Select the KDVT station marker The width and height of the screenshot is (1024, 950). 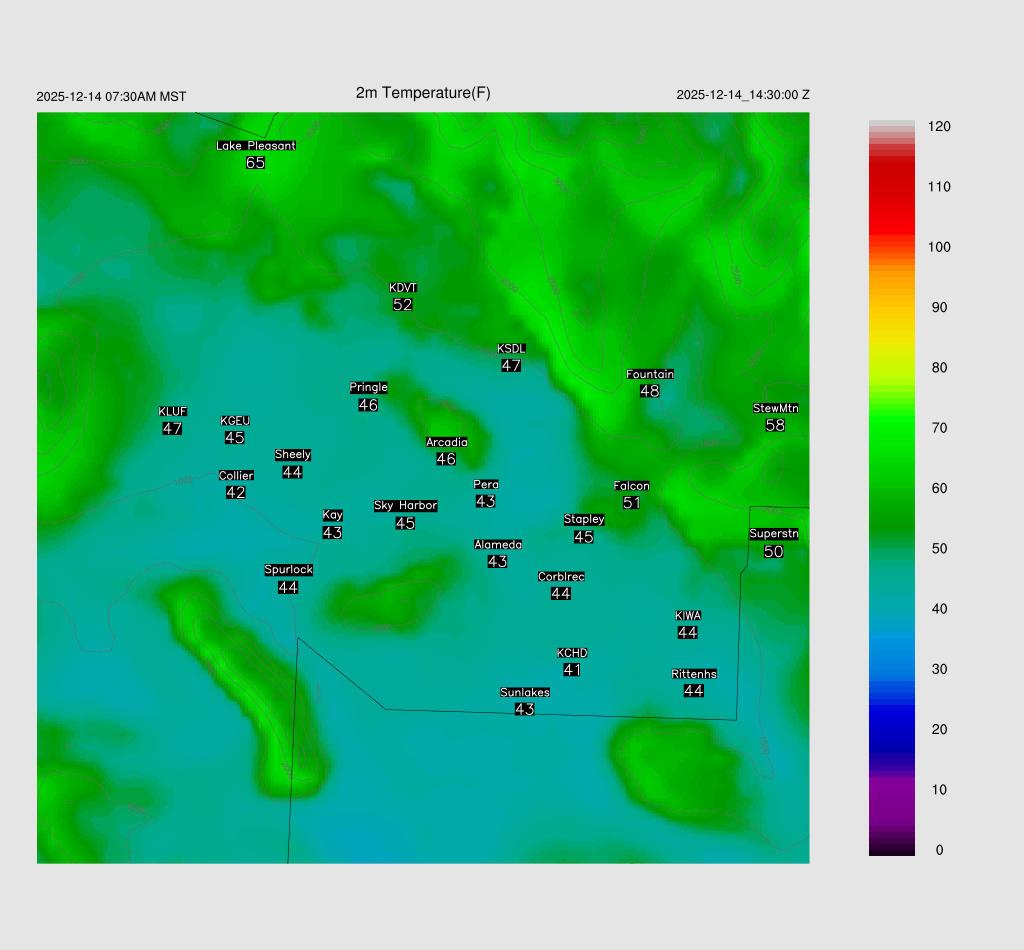tap(403, 288)
